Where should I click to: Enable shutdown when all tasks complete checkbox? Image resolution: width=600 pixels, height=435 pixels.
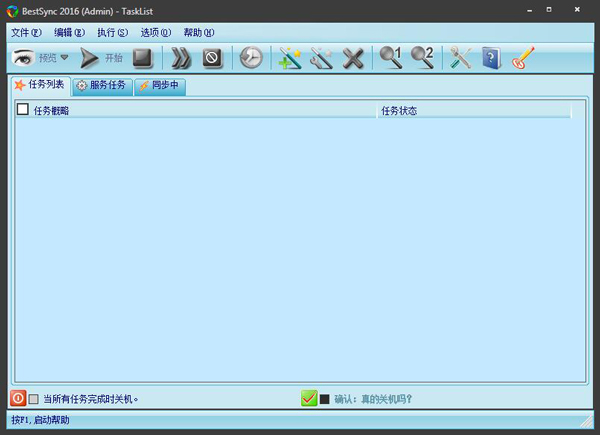click(x=34, y=399)
